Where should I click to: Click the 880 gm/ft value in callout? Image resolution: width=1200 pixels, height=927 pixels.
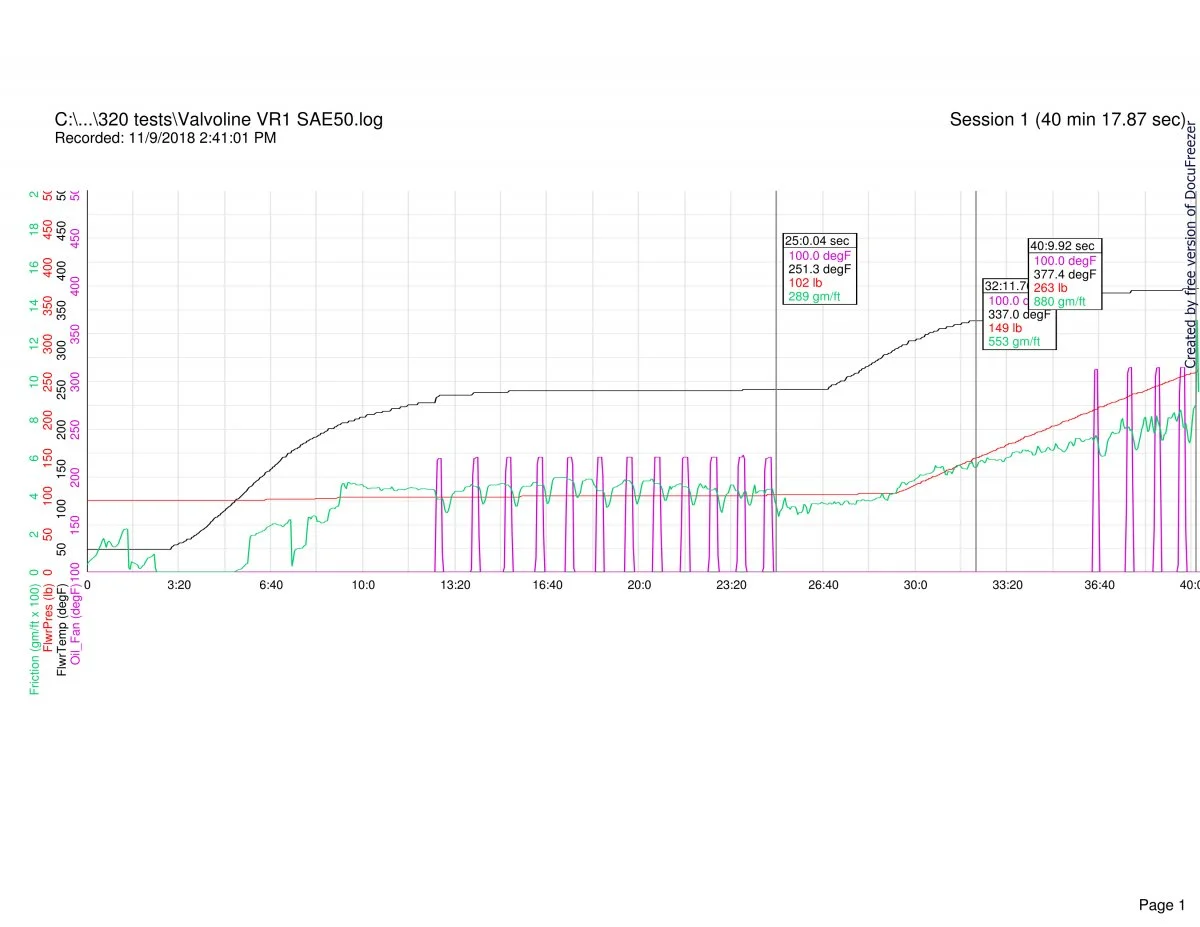click(1060, 301)
